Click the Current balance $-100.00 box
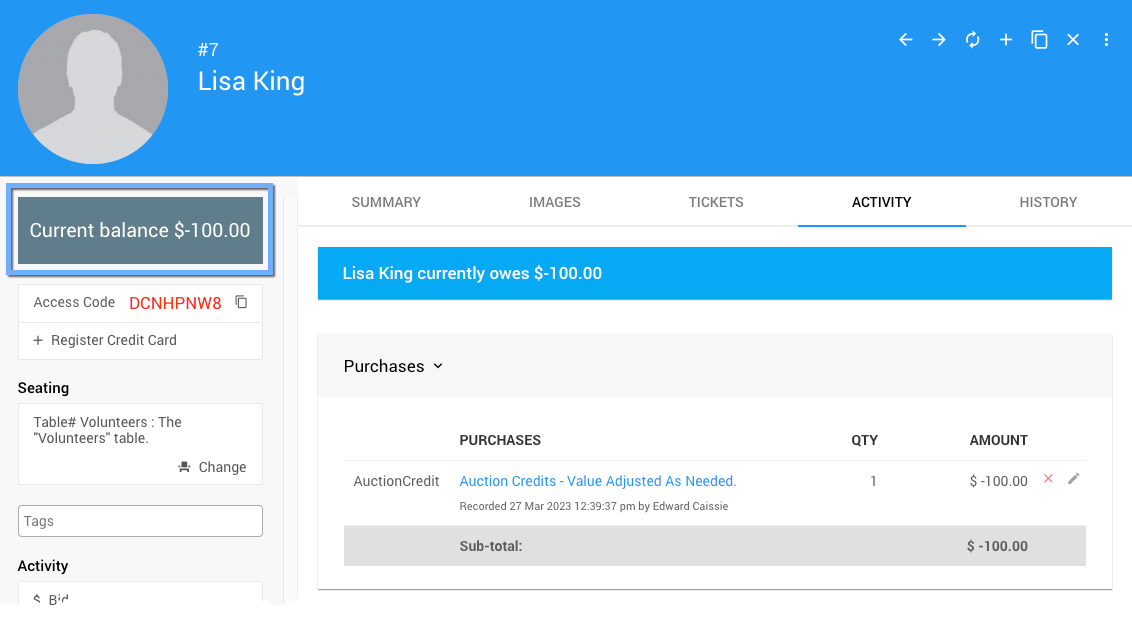Screen dimensions: 1132x634 pos(140,231)
